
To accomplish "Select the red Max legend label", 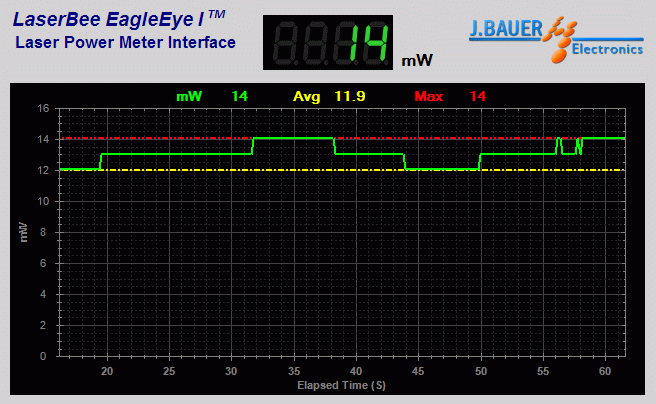I will 429,96.
